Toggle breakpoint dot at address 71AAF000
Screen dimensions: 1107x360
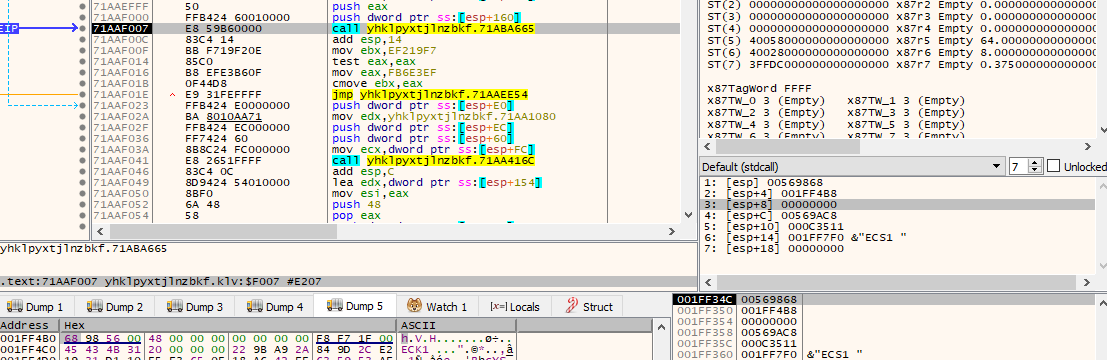(x=83, y=18)
